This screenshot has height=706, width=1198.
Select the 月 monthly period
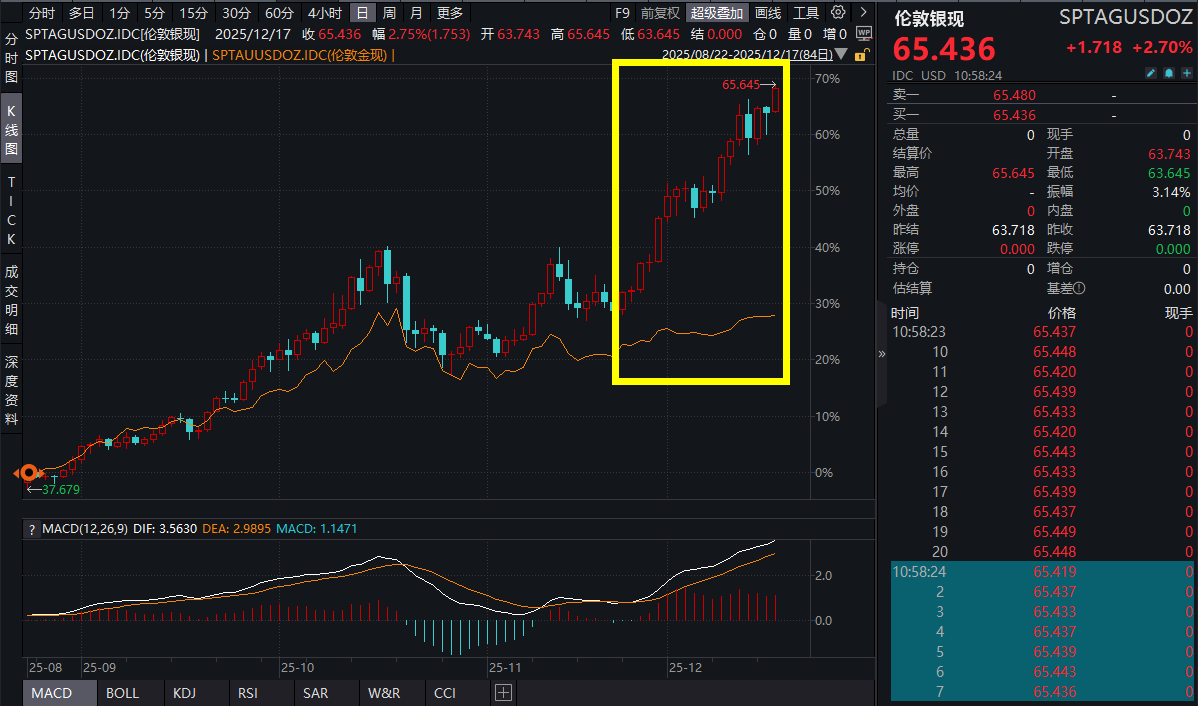coord(416,12)
